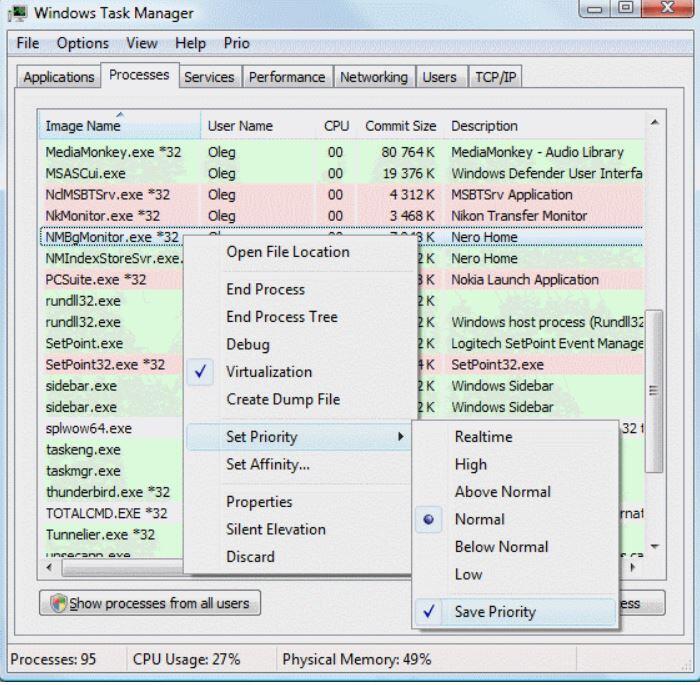Switch to the TCP/IP tab

coord(495,77)
